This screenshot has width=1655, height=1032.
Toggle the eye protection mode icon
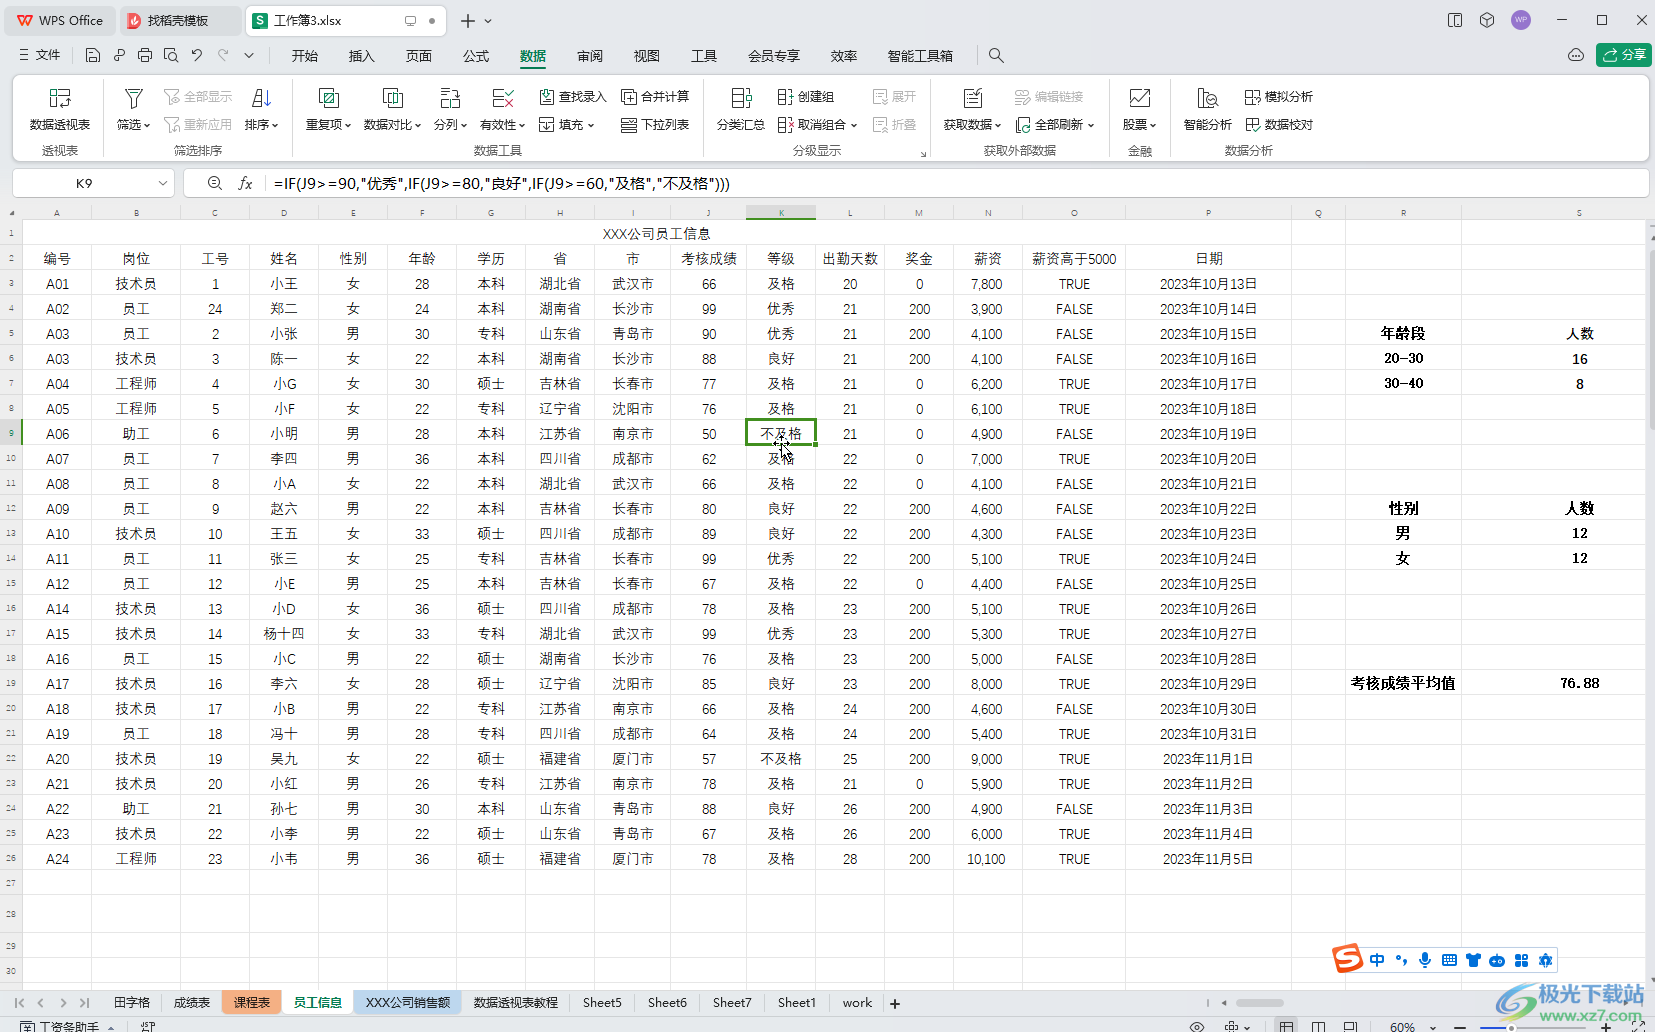1197,1027
